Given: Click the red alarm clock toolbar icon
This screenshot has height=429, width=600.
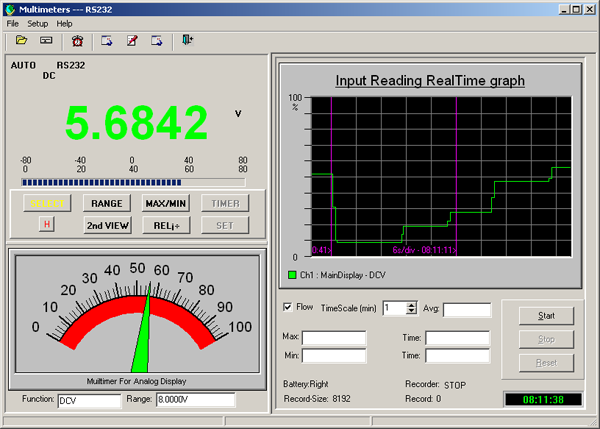Looking at the screenshot, I should pos(78,41).
